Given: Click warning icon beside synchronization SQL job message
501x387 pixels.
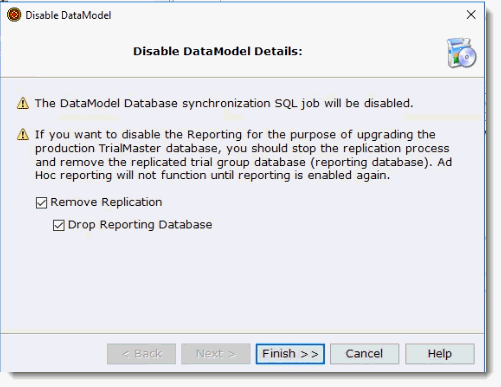Looking at the screenshot, I should 23,103.
